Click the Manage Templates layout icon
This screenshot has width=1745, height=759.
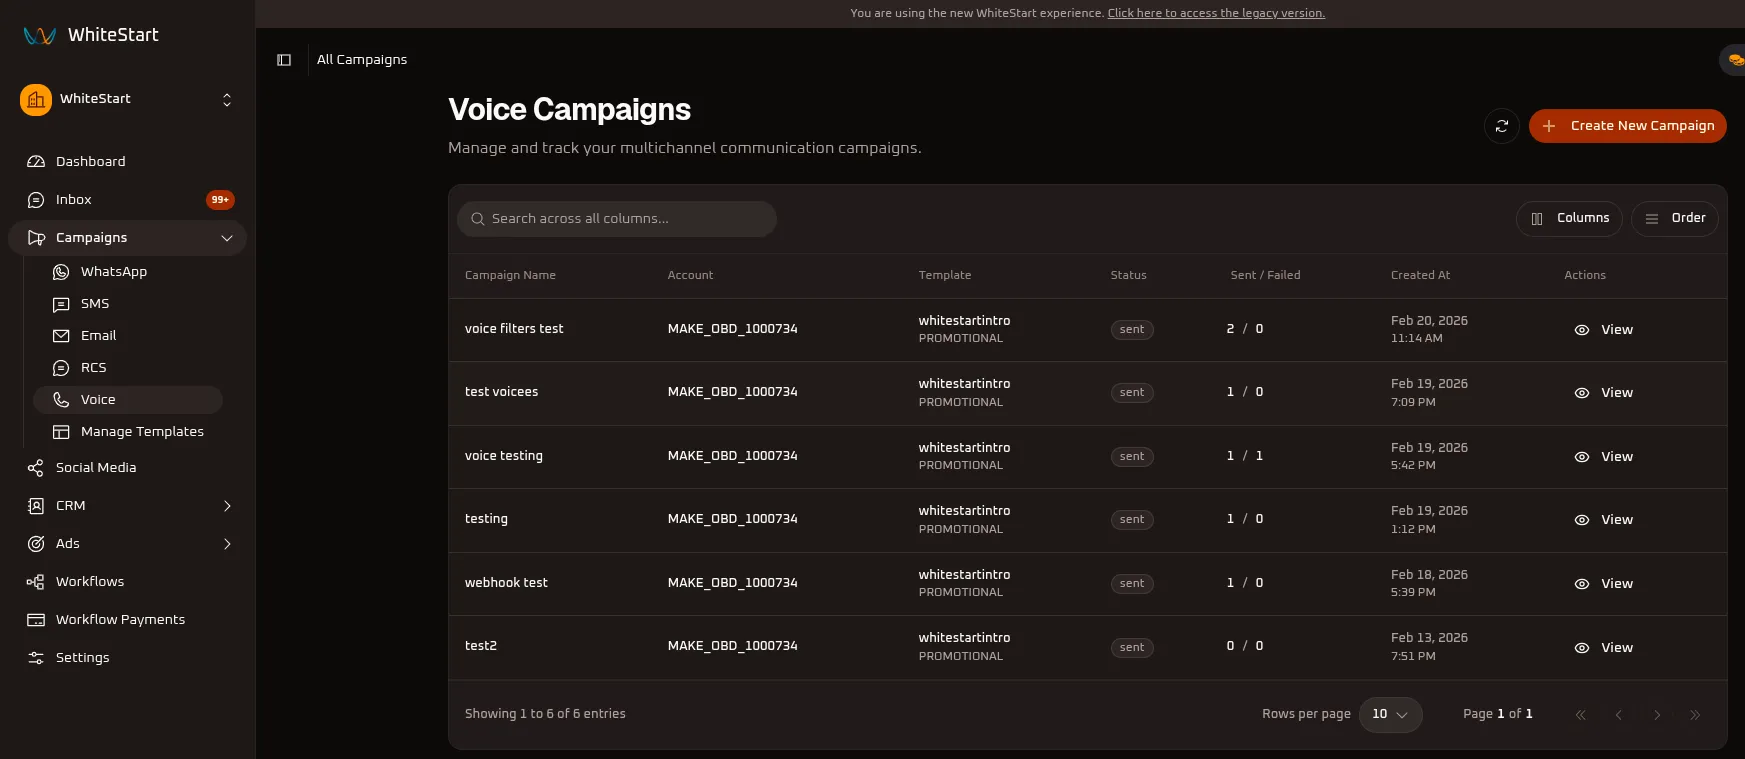(61, 432)
